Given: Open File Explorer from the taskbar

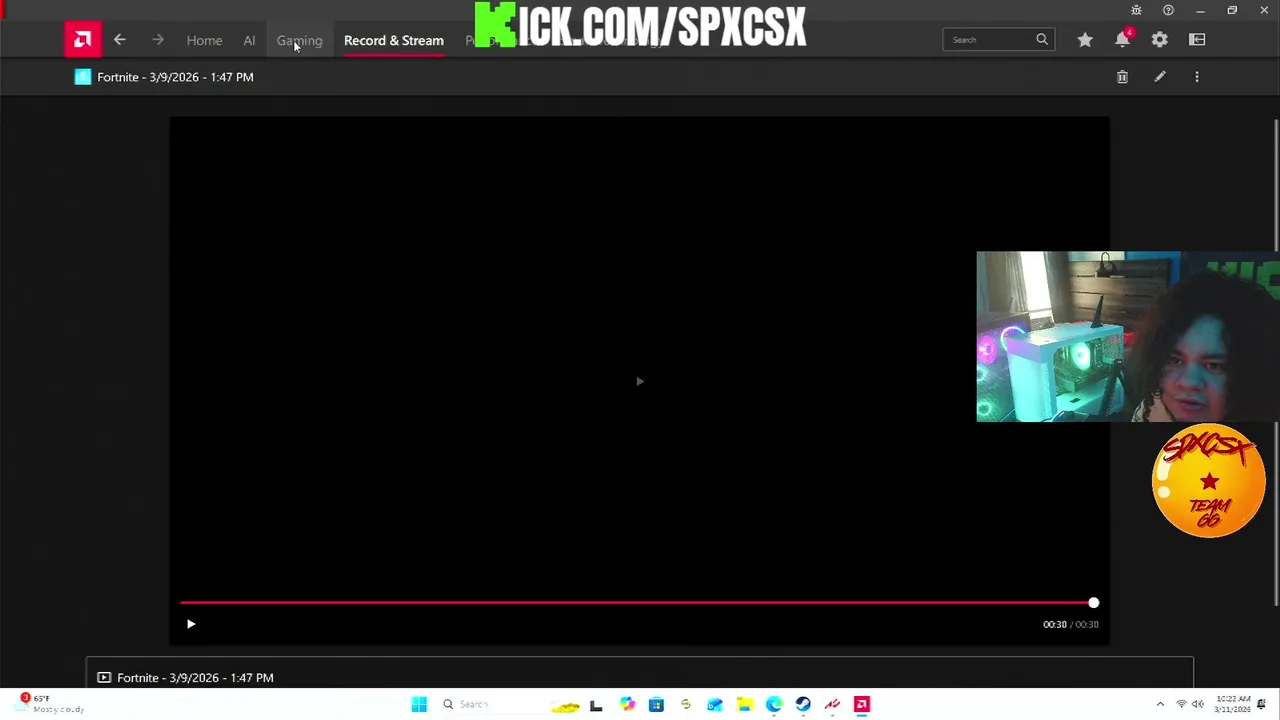Looking at the screenshot, I should pyautogui.click(x=744, y=705).
